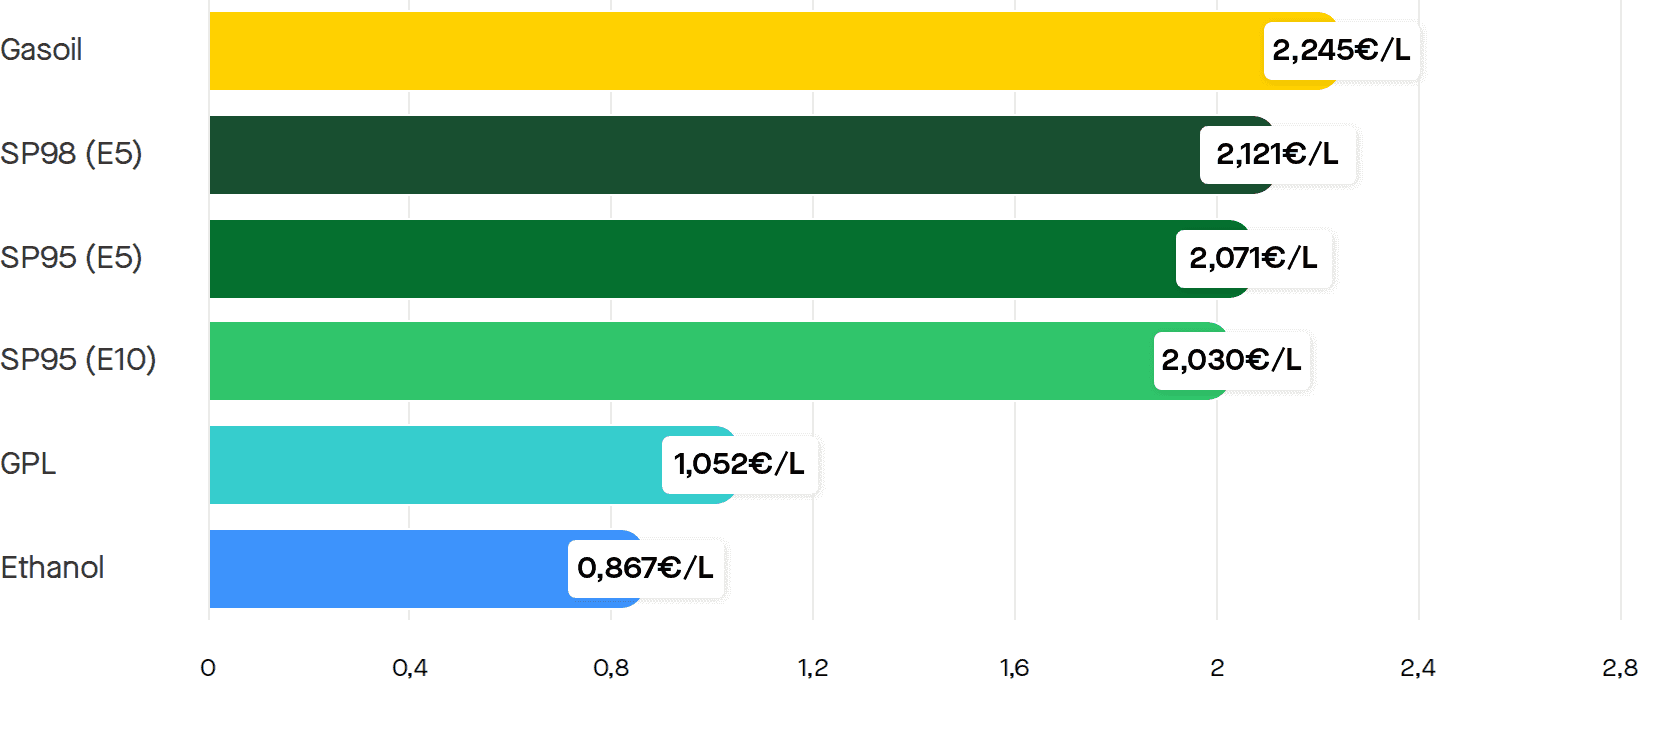The height and width of the screenshot is (742, 1660).
Task: Click the green SP95 (E5) bar
Action: [730, 259]
